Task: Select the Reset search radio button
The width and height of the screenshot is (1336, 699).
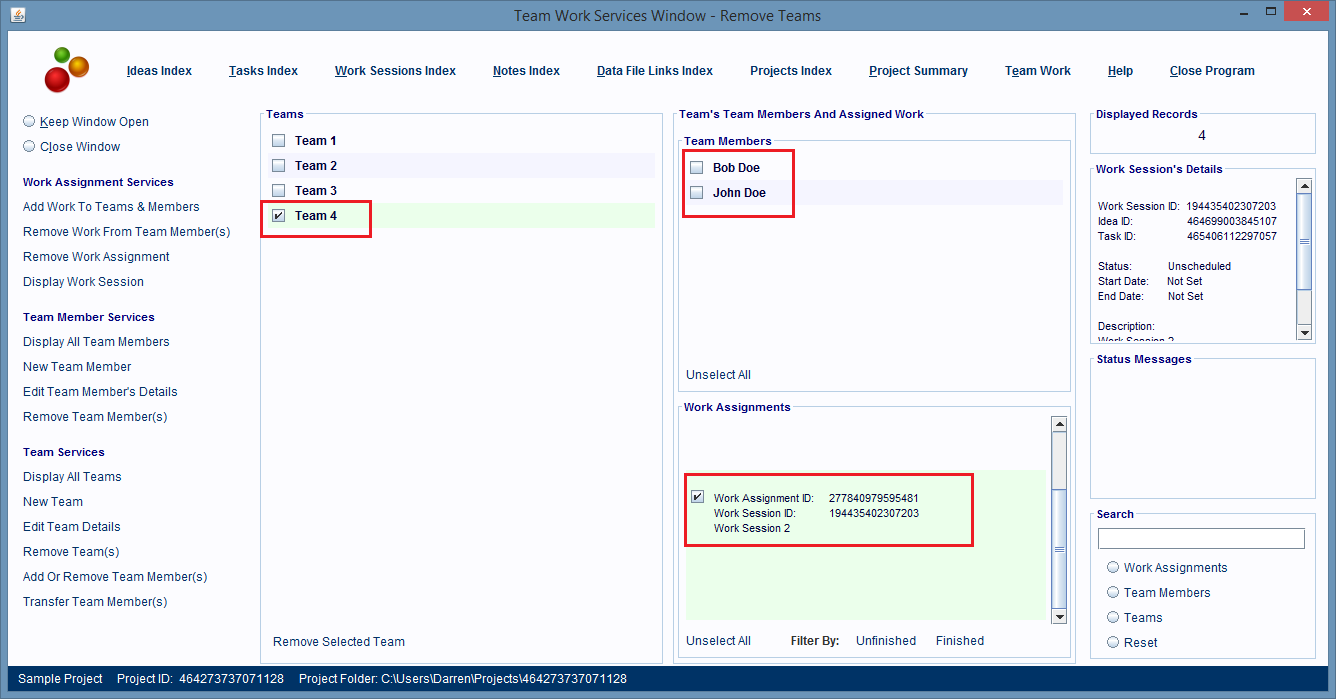Action: coord(1113,642)
